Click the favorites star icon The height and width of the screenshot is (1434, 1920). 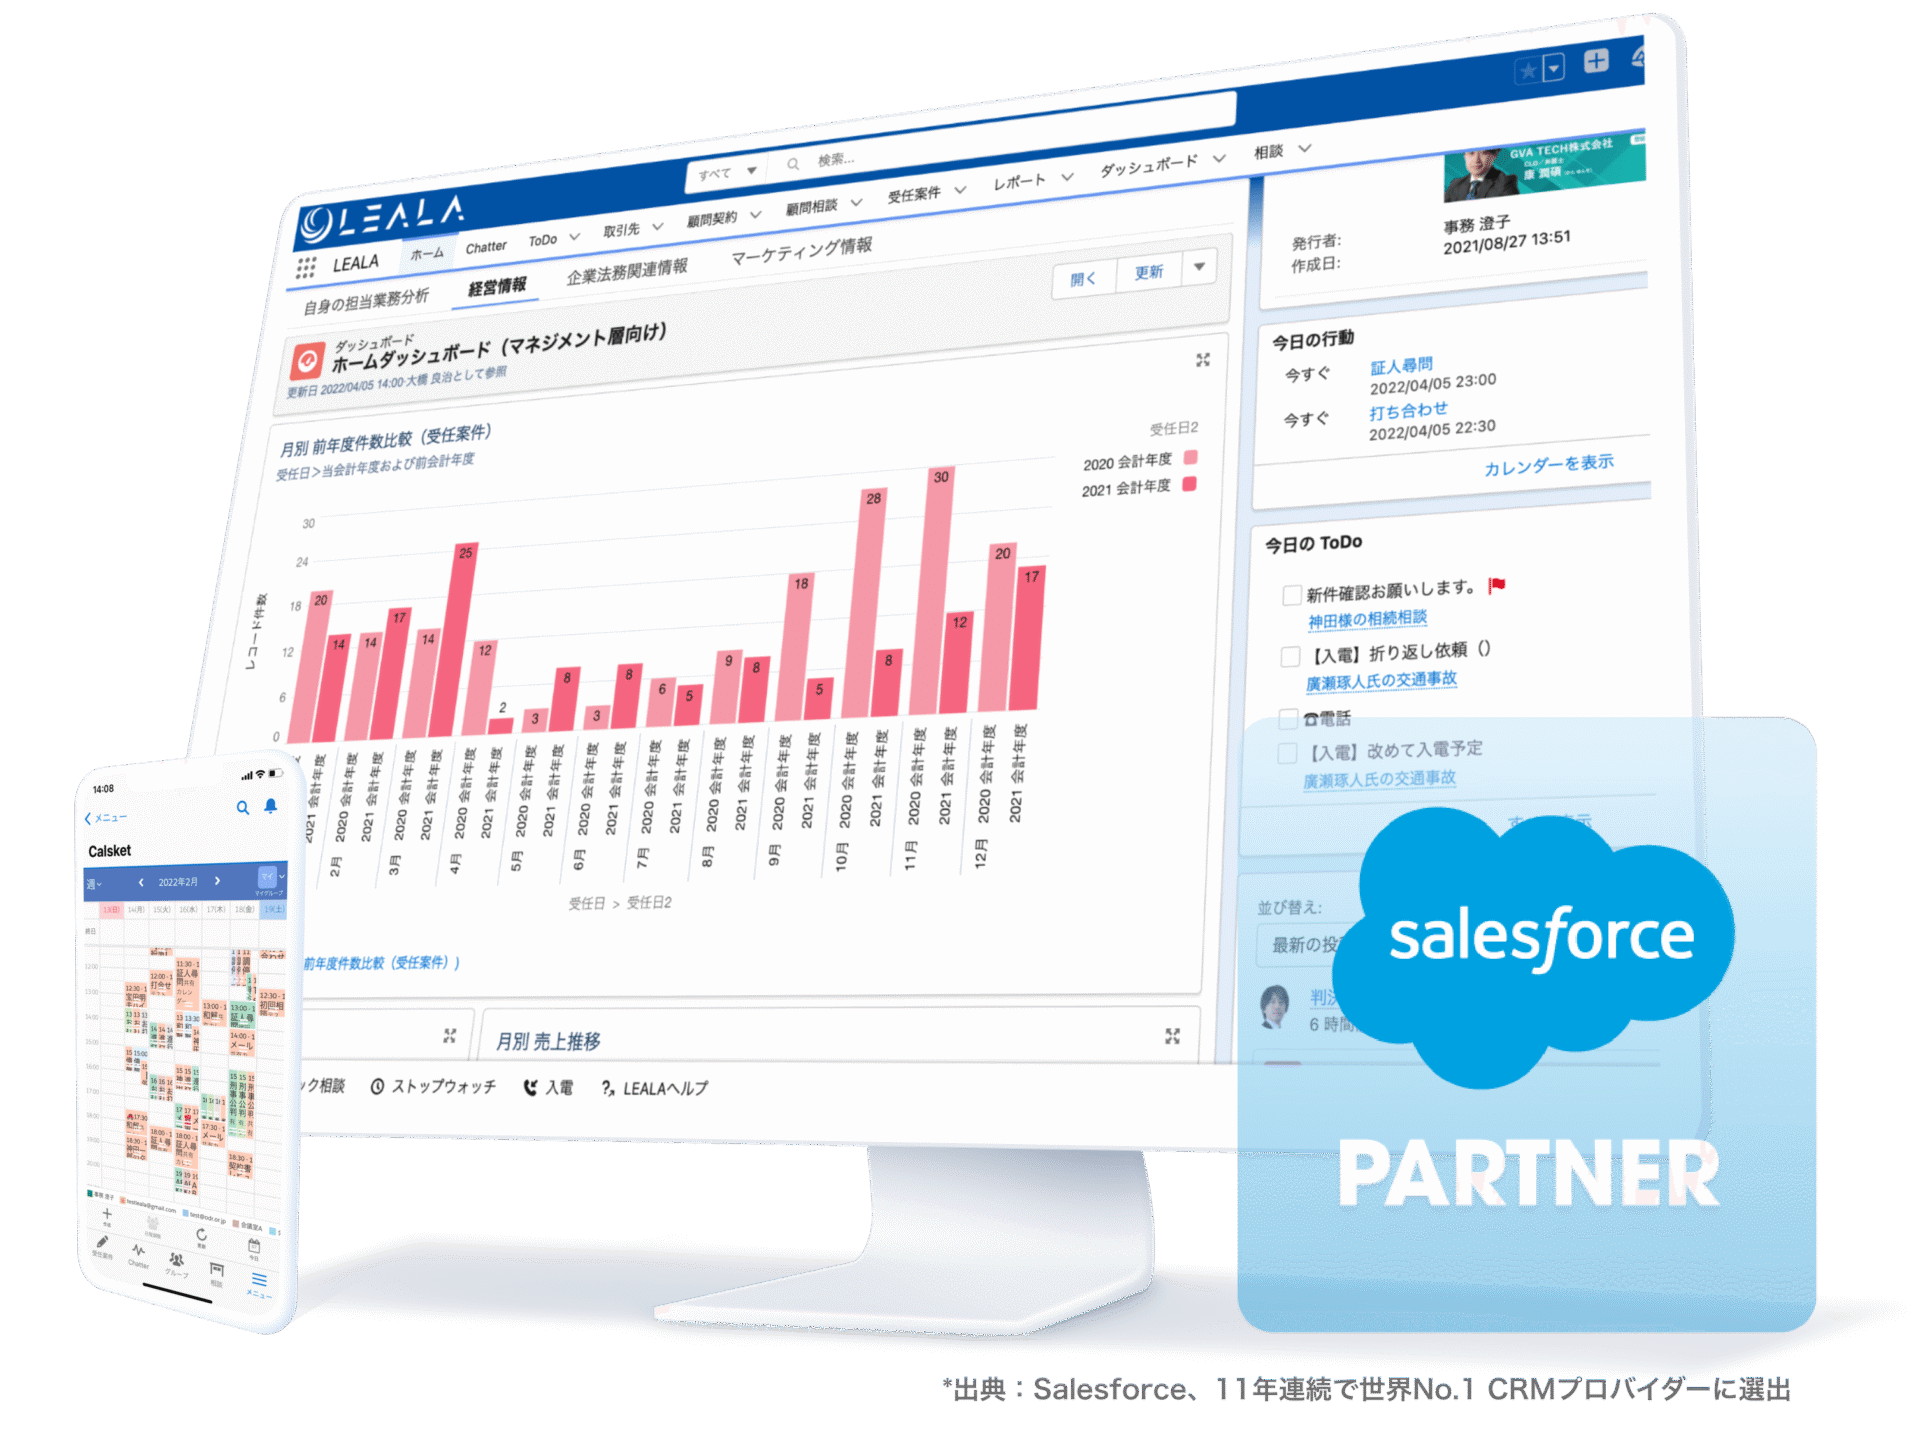(1528, 71)
